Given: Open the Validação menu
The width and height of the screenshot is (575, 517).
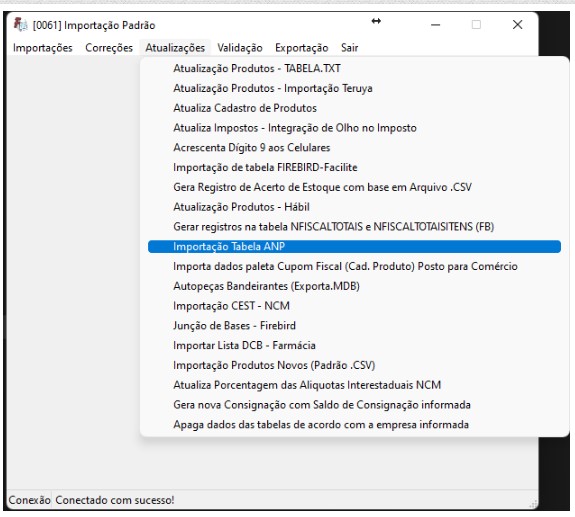Looking at the screenshot, I should (x=240, y=48).
